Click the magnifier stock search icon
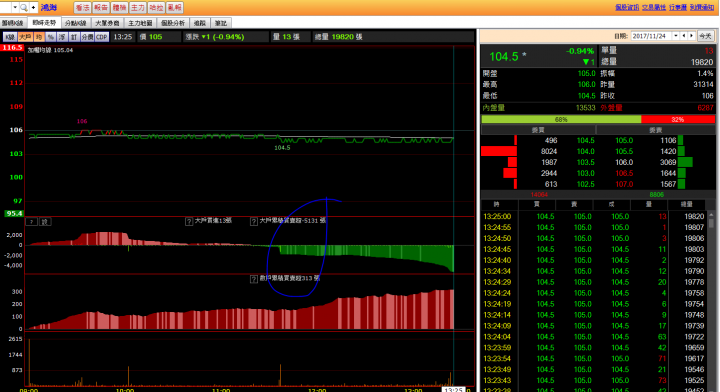720x392 pixels. pos(24,7)
